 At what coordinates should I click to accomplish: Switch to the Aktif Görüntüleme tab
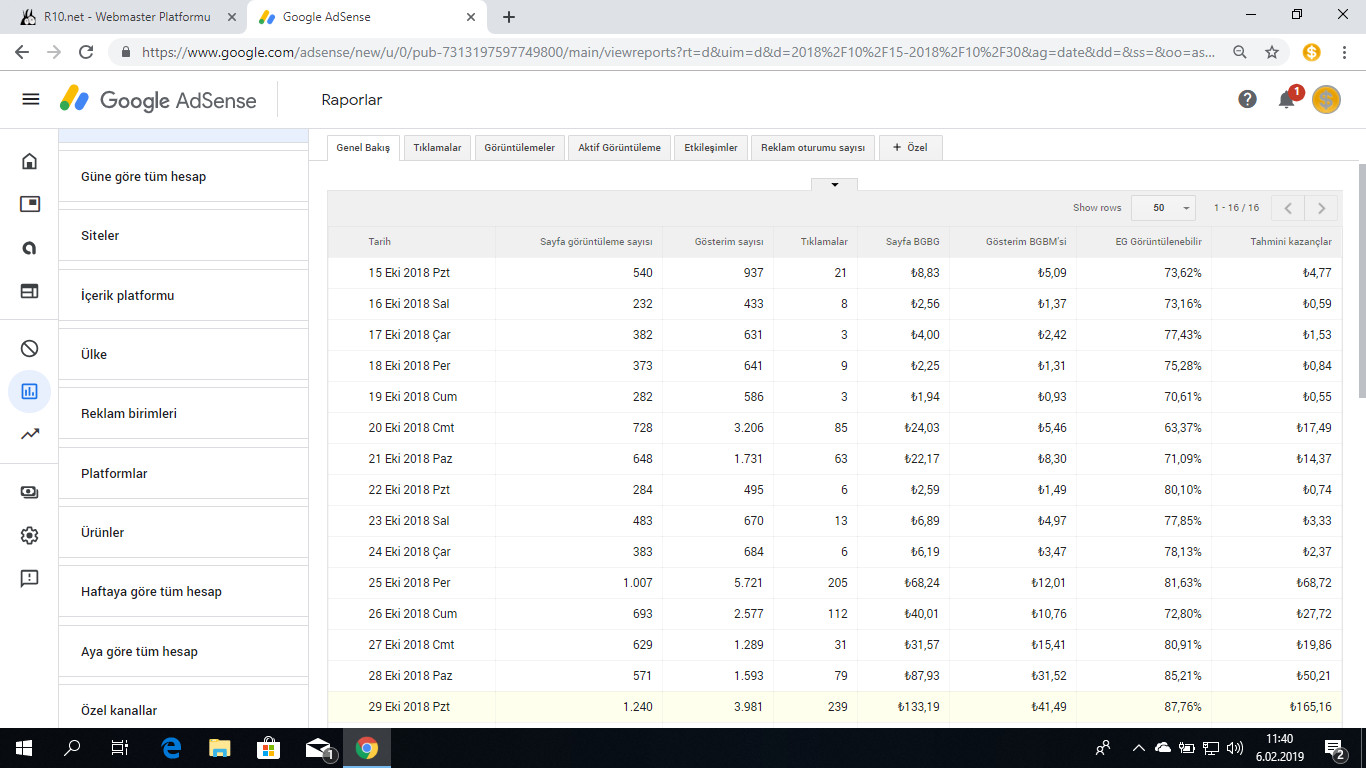click(x=620, y=148)
